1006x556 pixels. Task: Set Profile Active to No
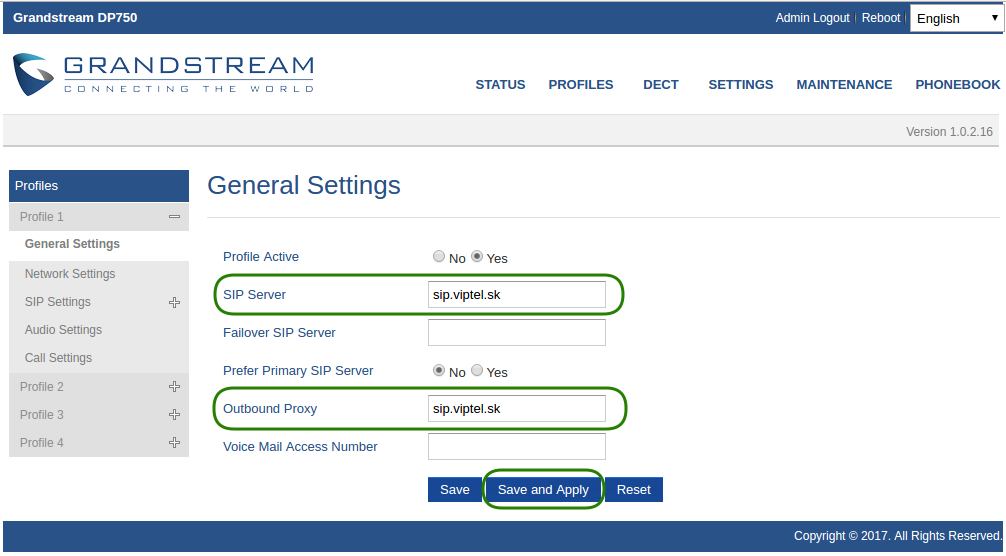[439, 257]
